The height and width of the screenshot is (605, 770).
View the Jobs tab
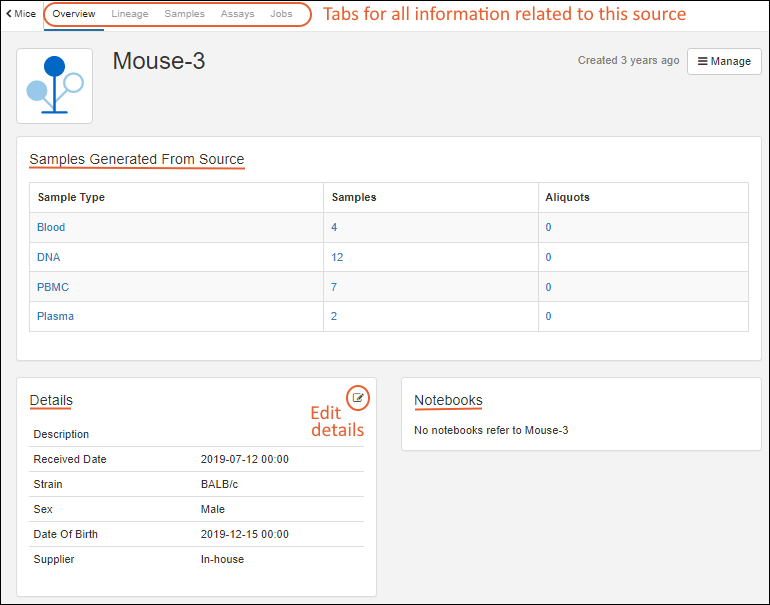[x=281, y=14]
